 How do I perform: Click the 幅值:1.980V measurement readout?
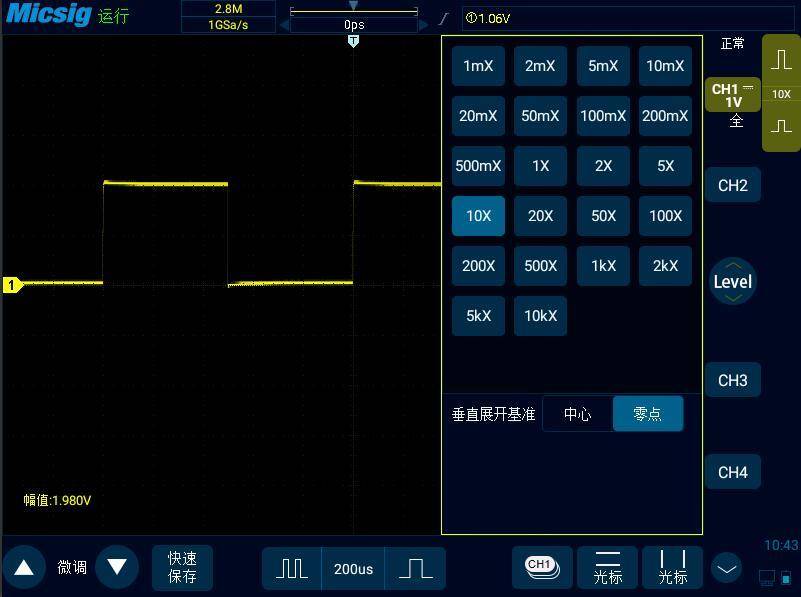(x=57, y=500)
